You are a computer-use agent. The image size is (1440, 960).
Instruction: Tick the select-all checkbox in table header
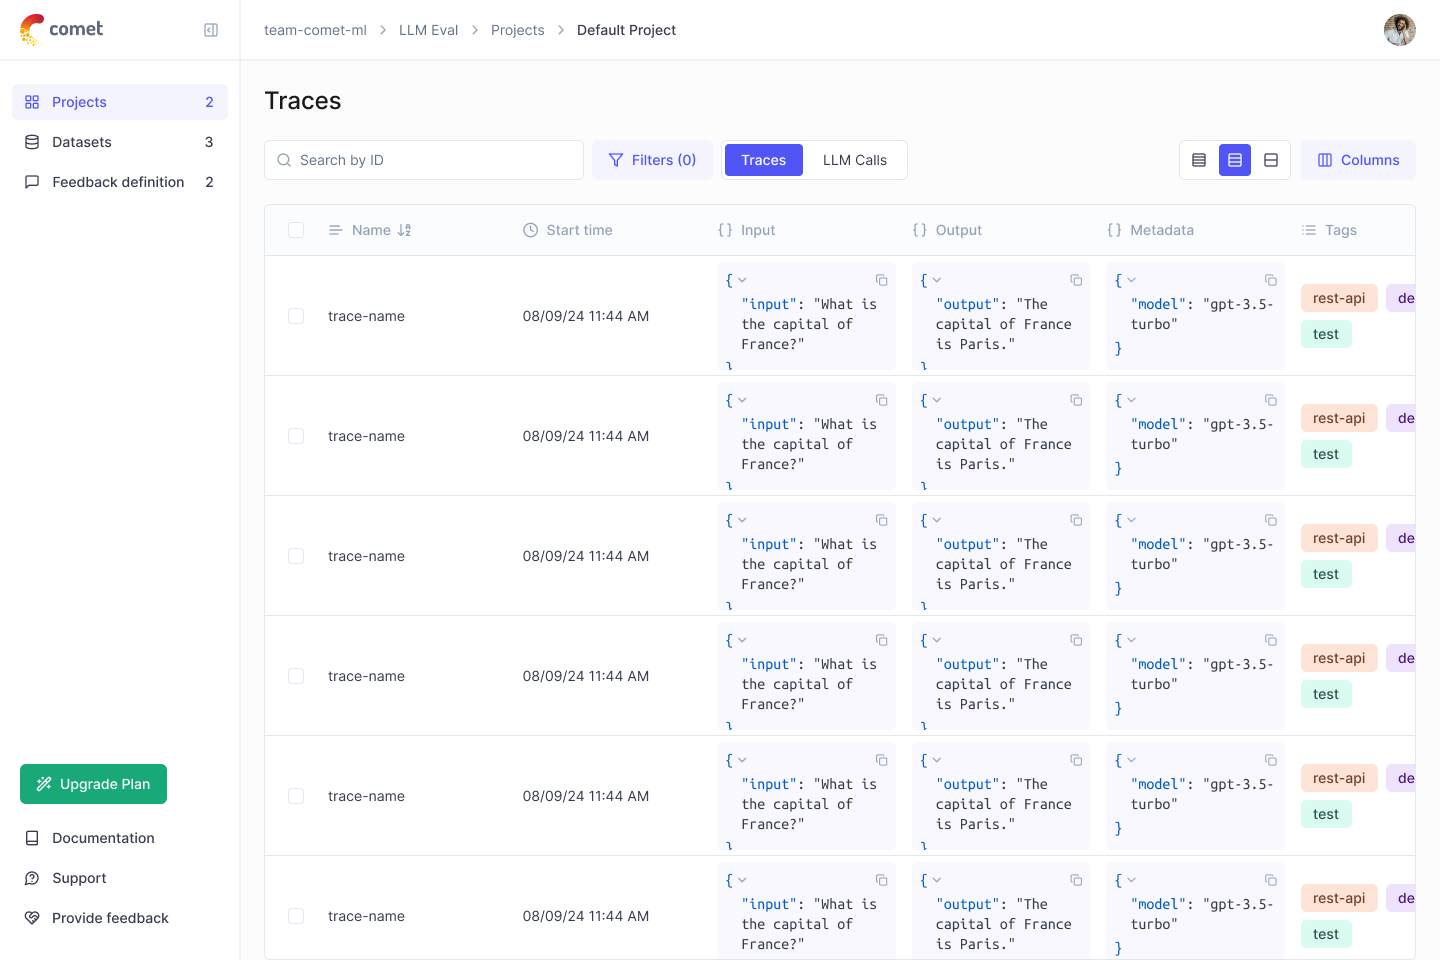pos(296,230)
